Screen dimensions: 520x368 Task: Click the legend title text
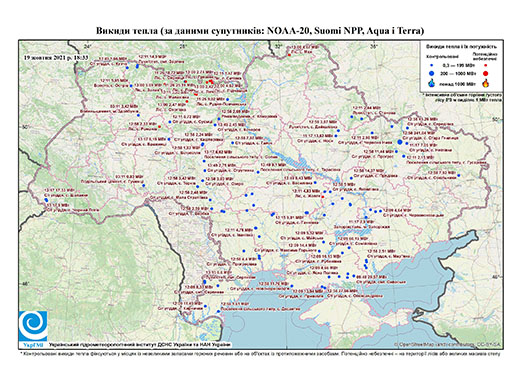point(462,46)
